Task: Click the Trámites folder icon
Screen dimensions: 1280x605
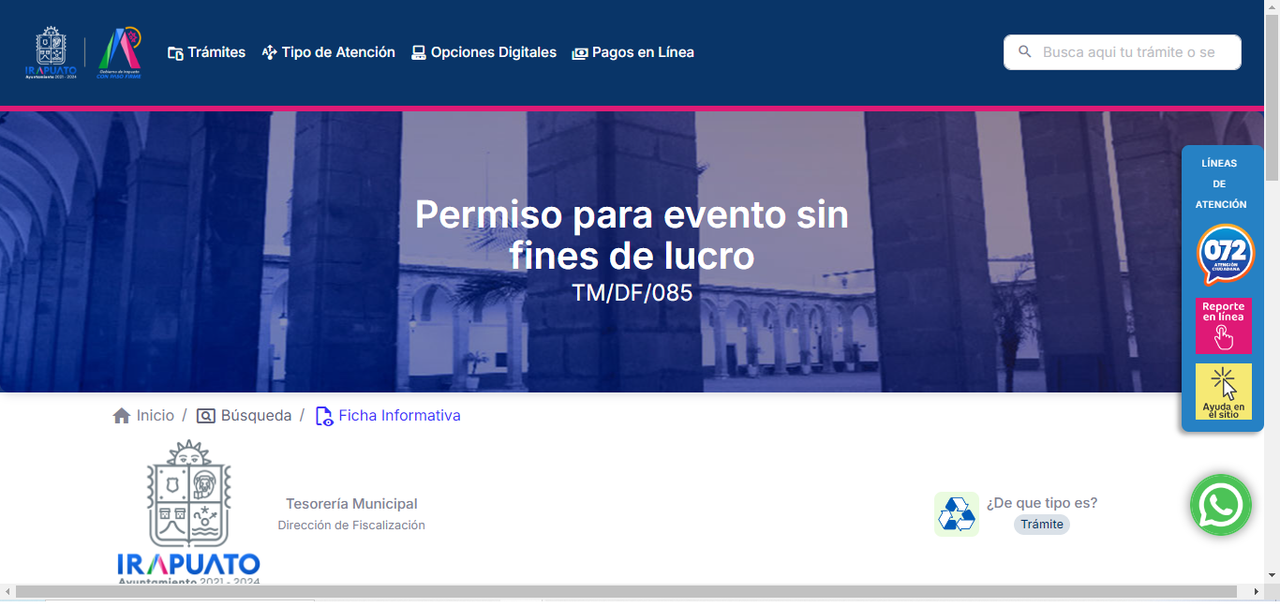Action: click(175, 53)
